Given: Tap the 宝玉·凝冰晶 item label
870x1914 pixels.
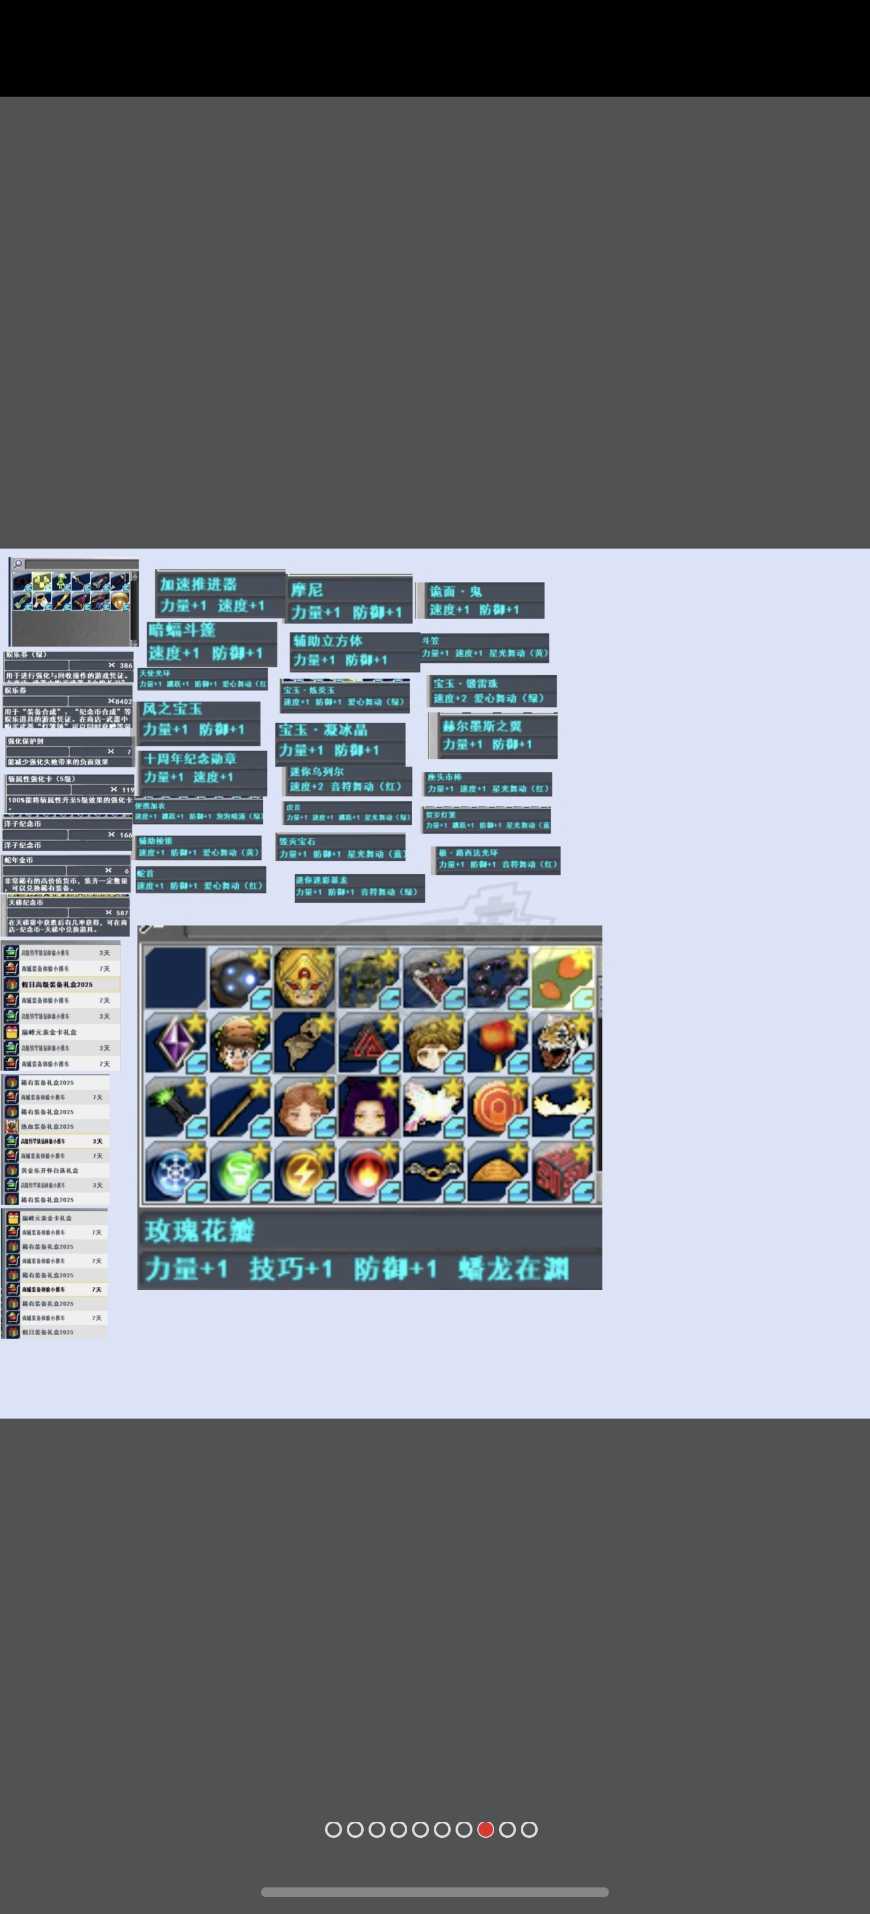Looking at the screenshot, I should pyautogui.click(x=323, y=730).
